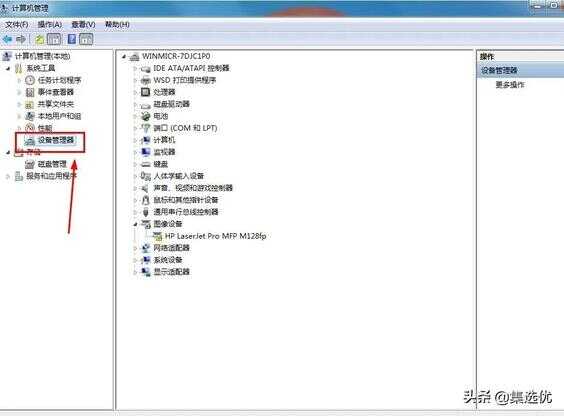Collapse the WINMICR-7DJC1P0 root node
Screen dimensions: 564x416
[124, 56]
